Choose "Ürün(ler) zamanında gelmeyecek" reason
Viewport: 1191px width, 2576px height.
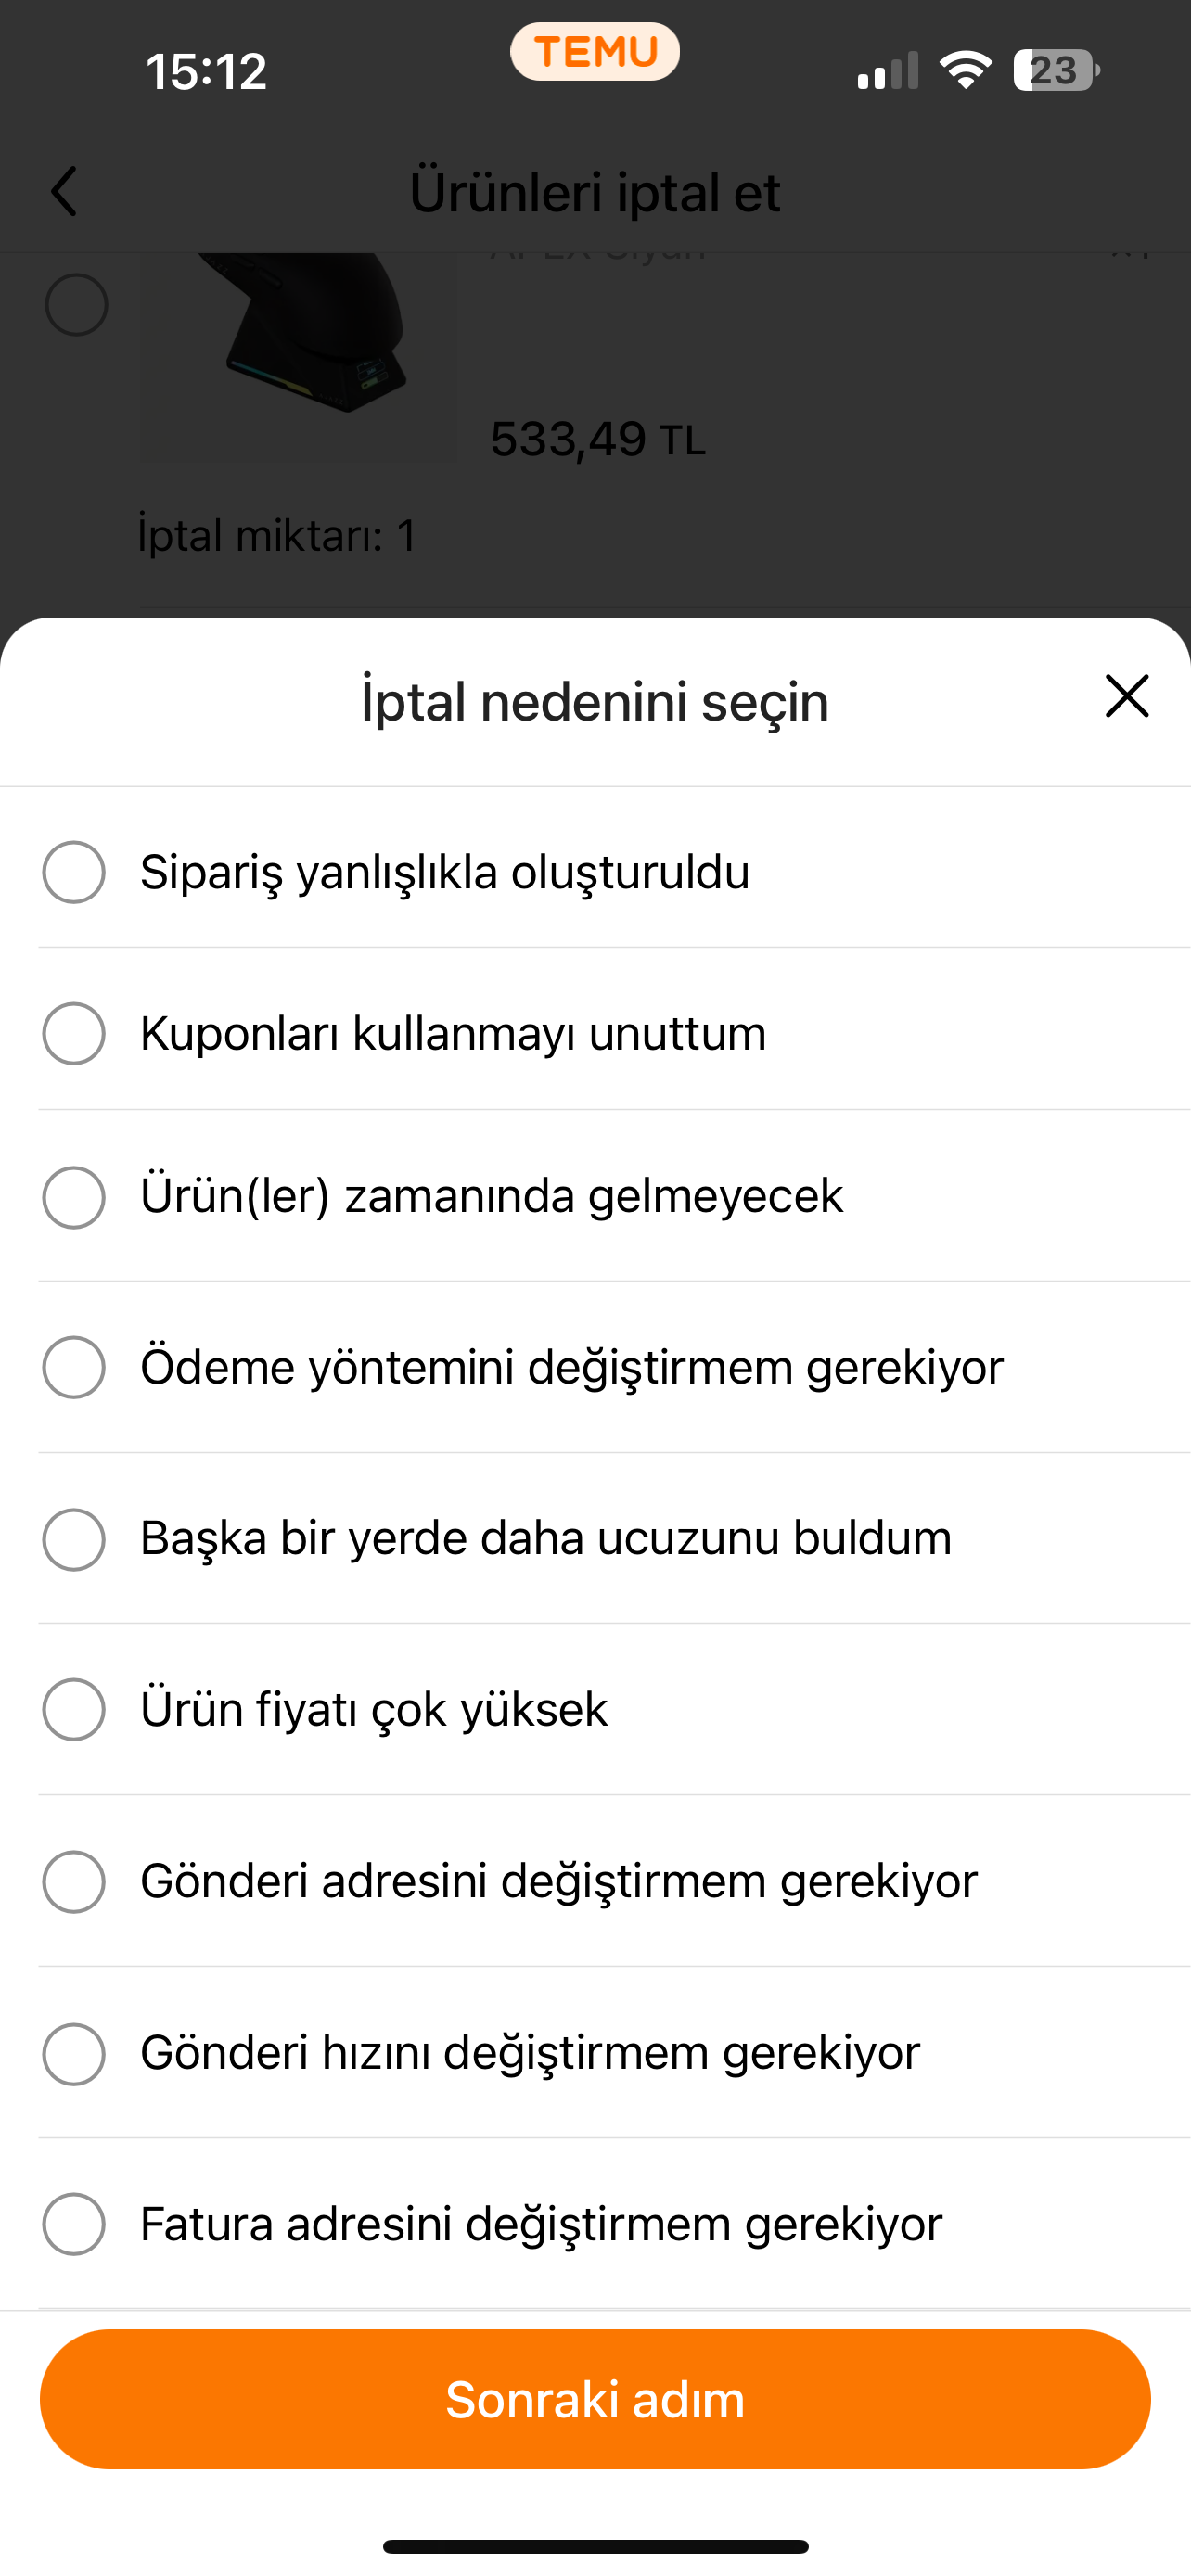pyautogui.click(x=74, y=1197)
